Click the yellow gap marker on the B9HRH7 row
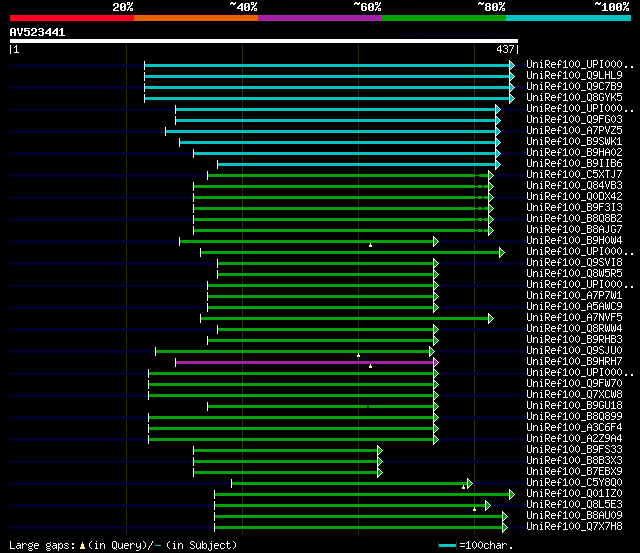This screenshot has height=553, width=640. (370, 366)
